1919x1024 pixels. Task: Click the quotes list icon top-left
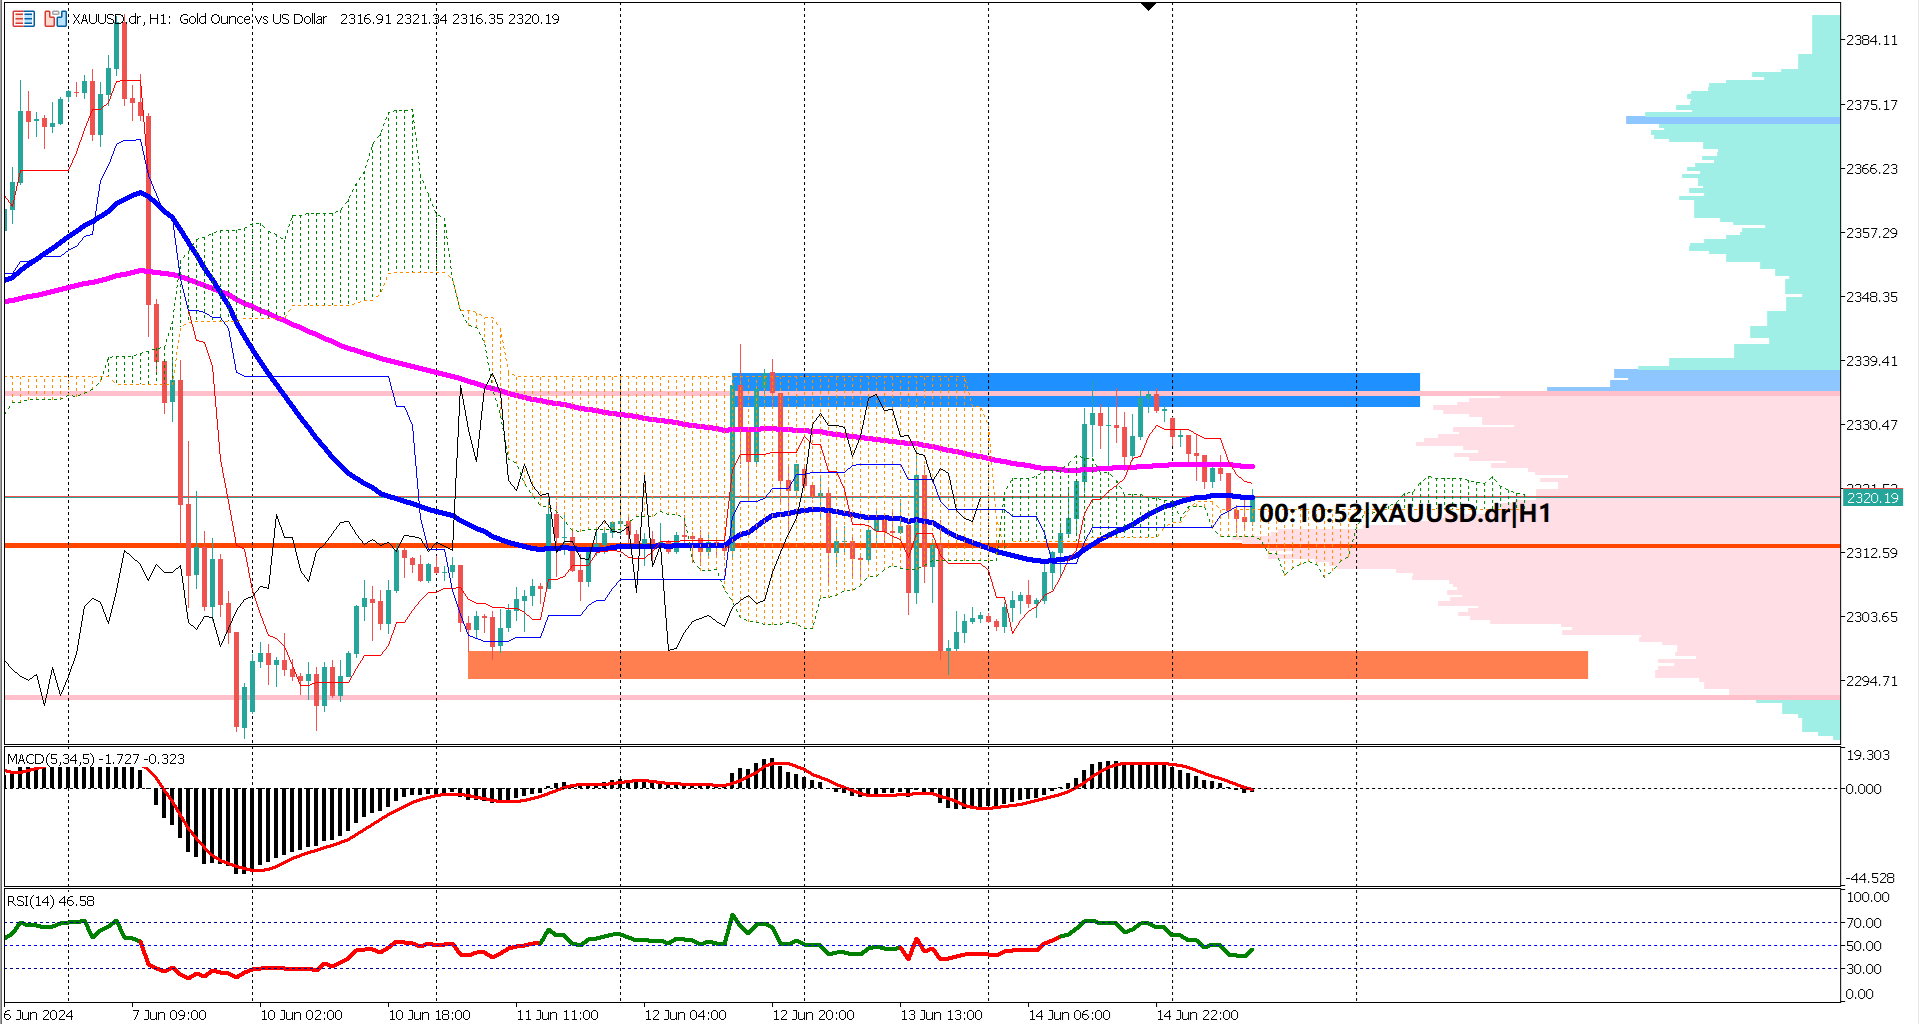(23, 18)
